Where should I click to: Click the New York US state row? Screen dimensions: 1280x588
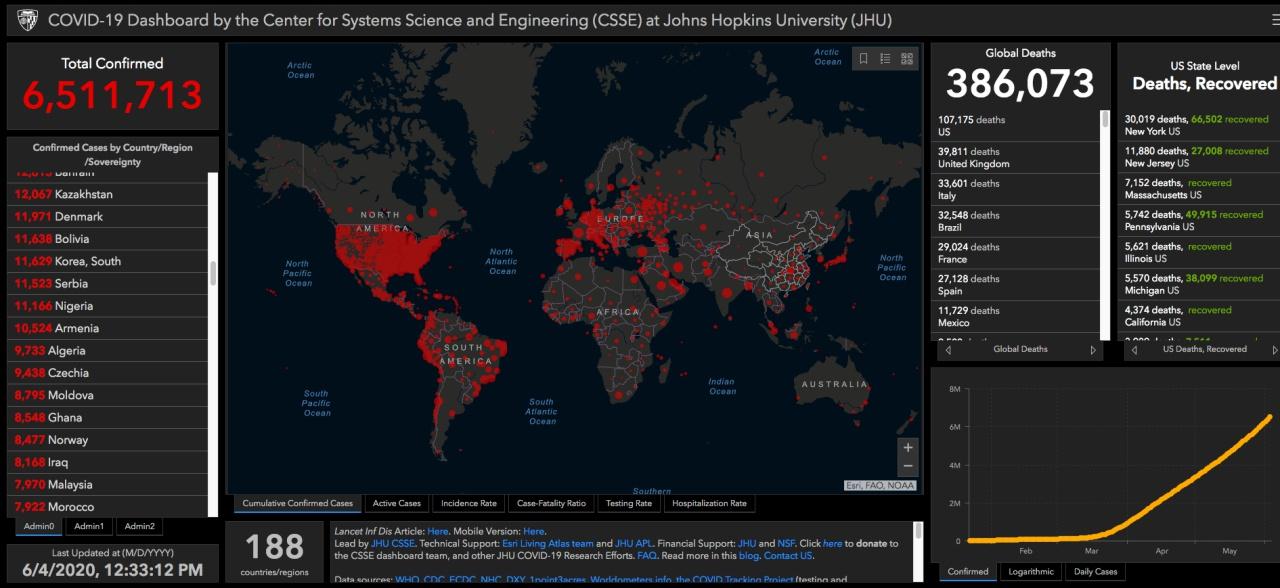(x=1198, y=125)
